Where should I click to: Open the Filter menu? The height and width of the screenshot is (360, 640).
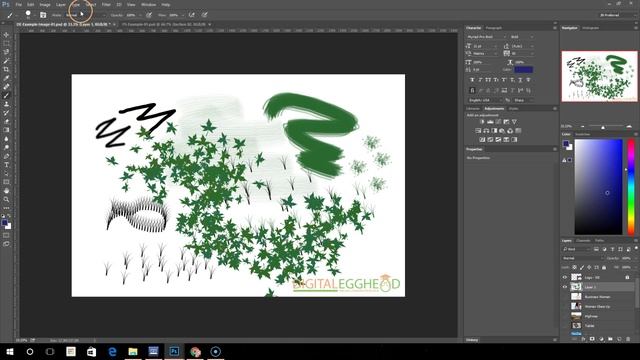point(106,4)
